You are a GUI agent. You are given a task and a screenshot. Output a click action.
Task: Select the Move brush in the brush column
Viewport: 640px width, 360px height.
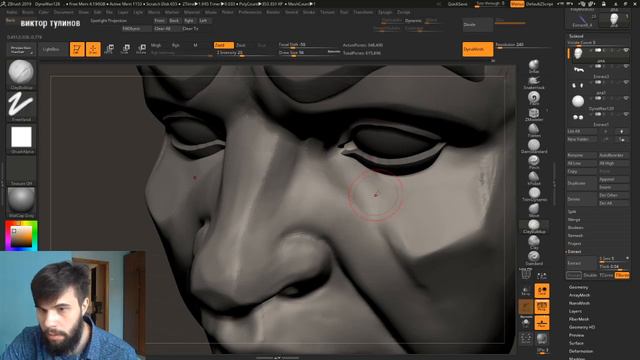(x=533, y=210)
